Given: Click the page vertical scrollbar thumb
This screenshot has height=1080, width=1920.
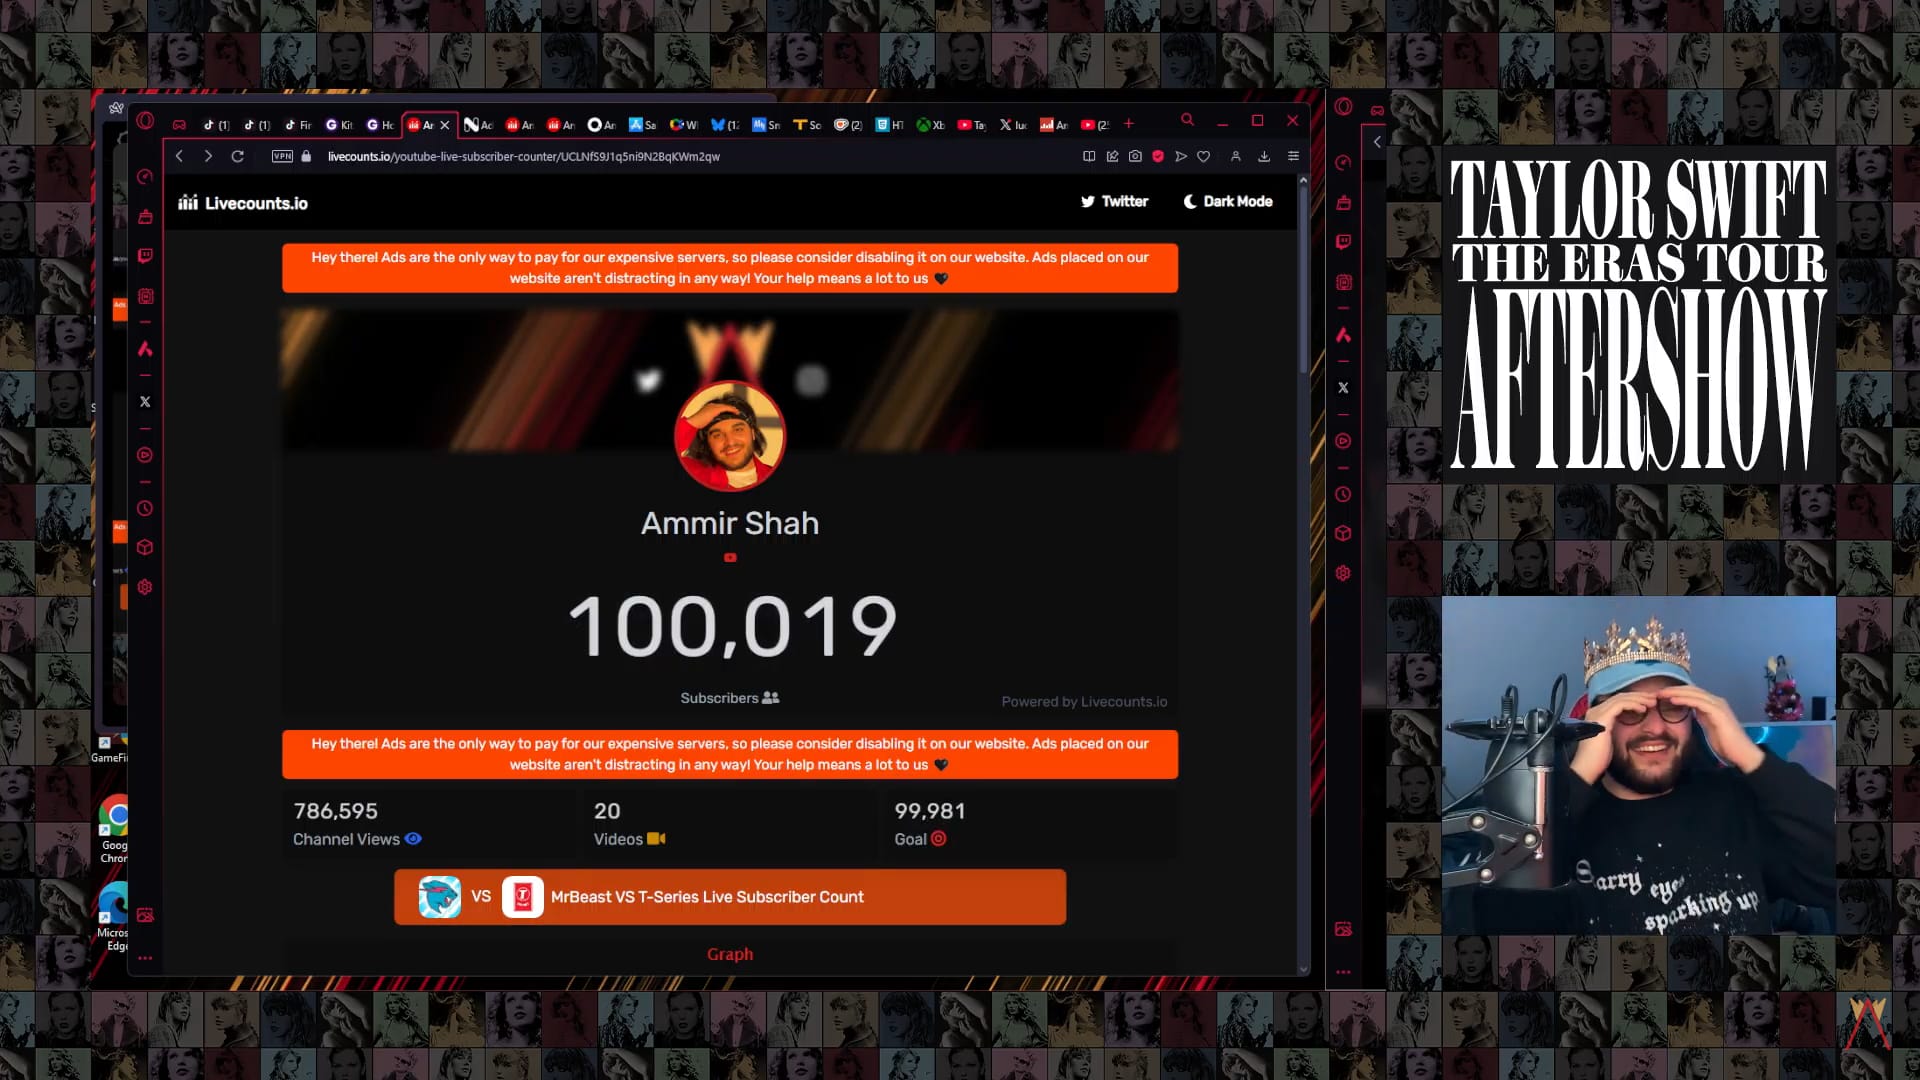Looking at the screenshot, I should point(1303,280).
